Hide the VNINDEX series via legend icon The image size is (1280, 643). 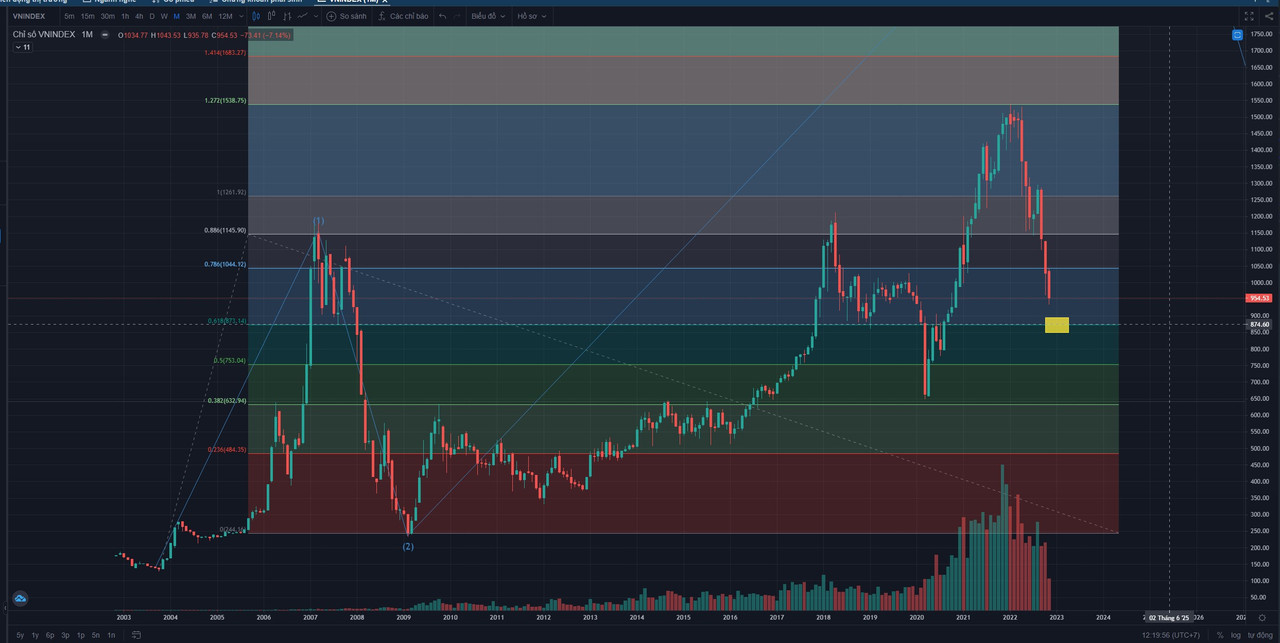104,35
